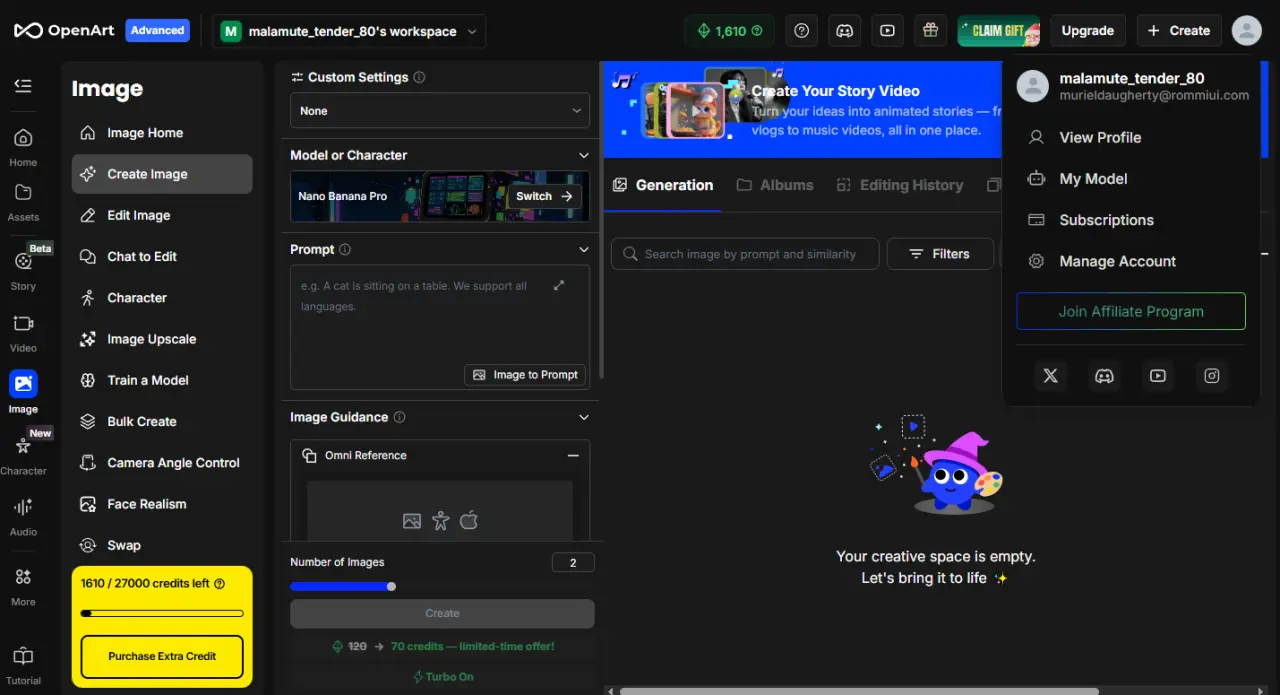Collapse the Prompt section
The image size is (1280, 695).
(584, 249)
